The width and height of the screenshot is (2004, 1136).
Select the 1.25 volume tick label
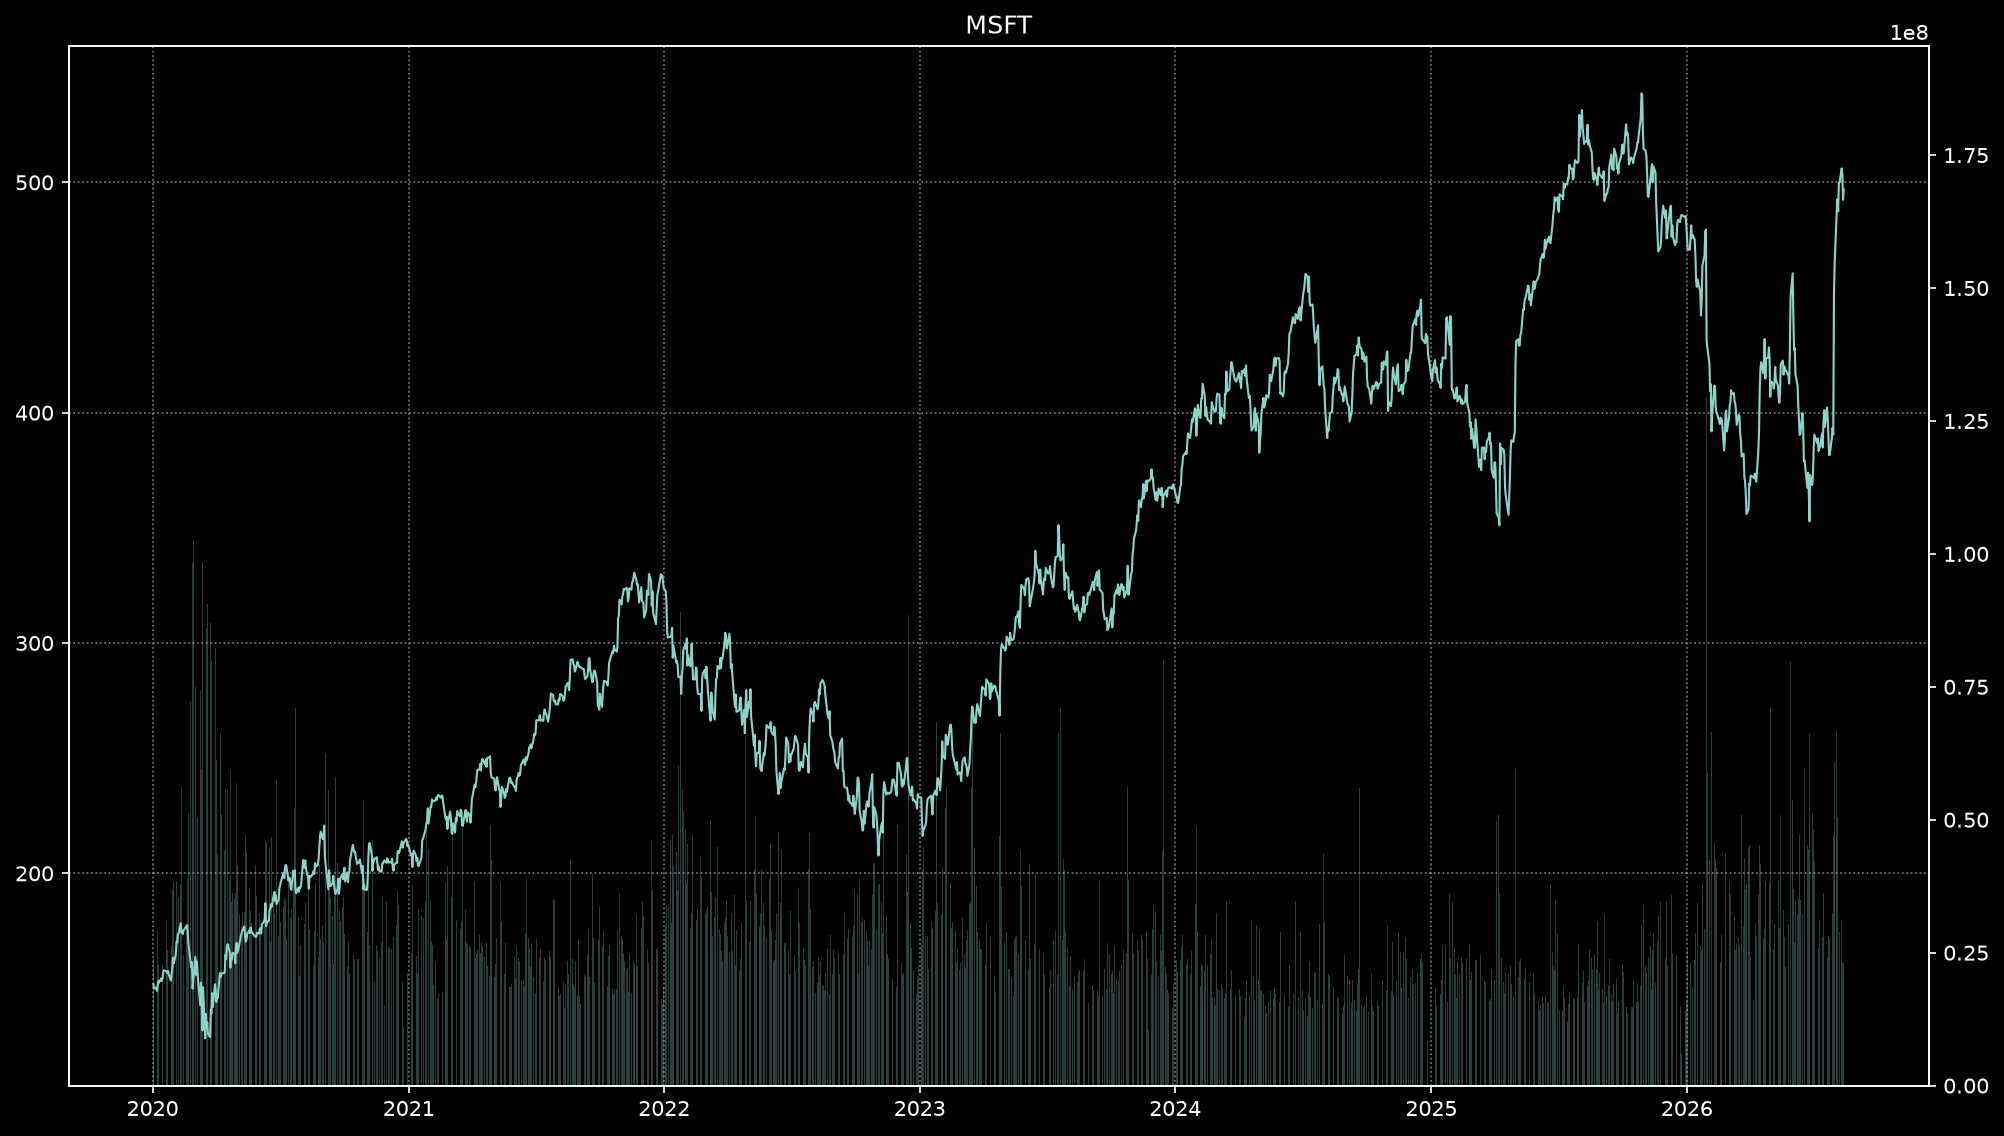click(1966, 422)
